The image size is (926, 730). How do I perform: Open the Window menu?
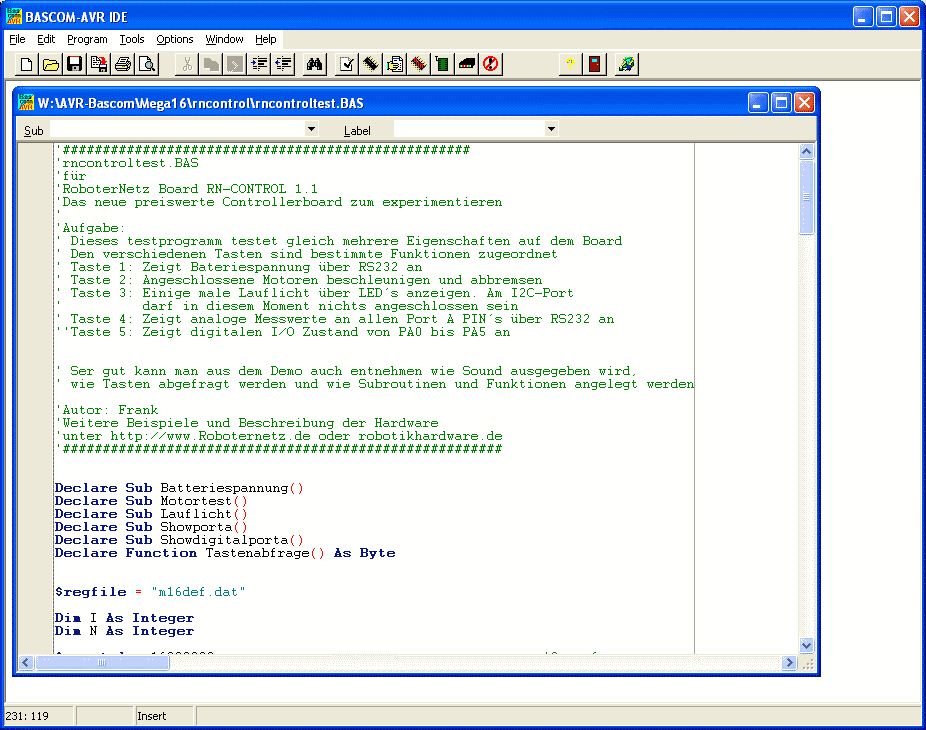[224, 39]
